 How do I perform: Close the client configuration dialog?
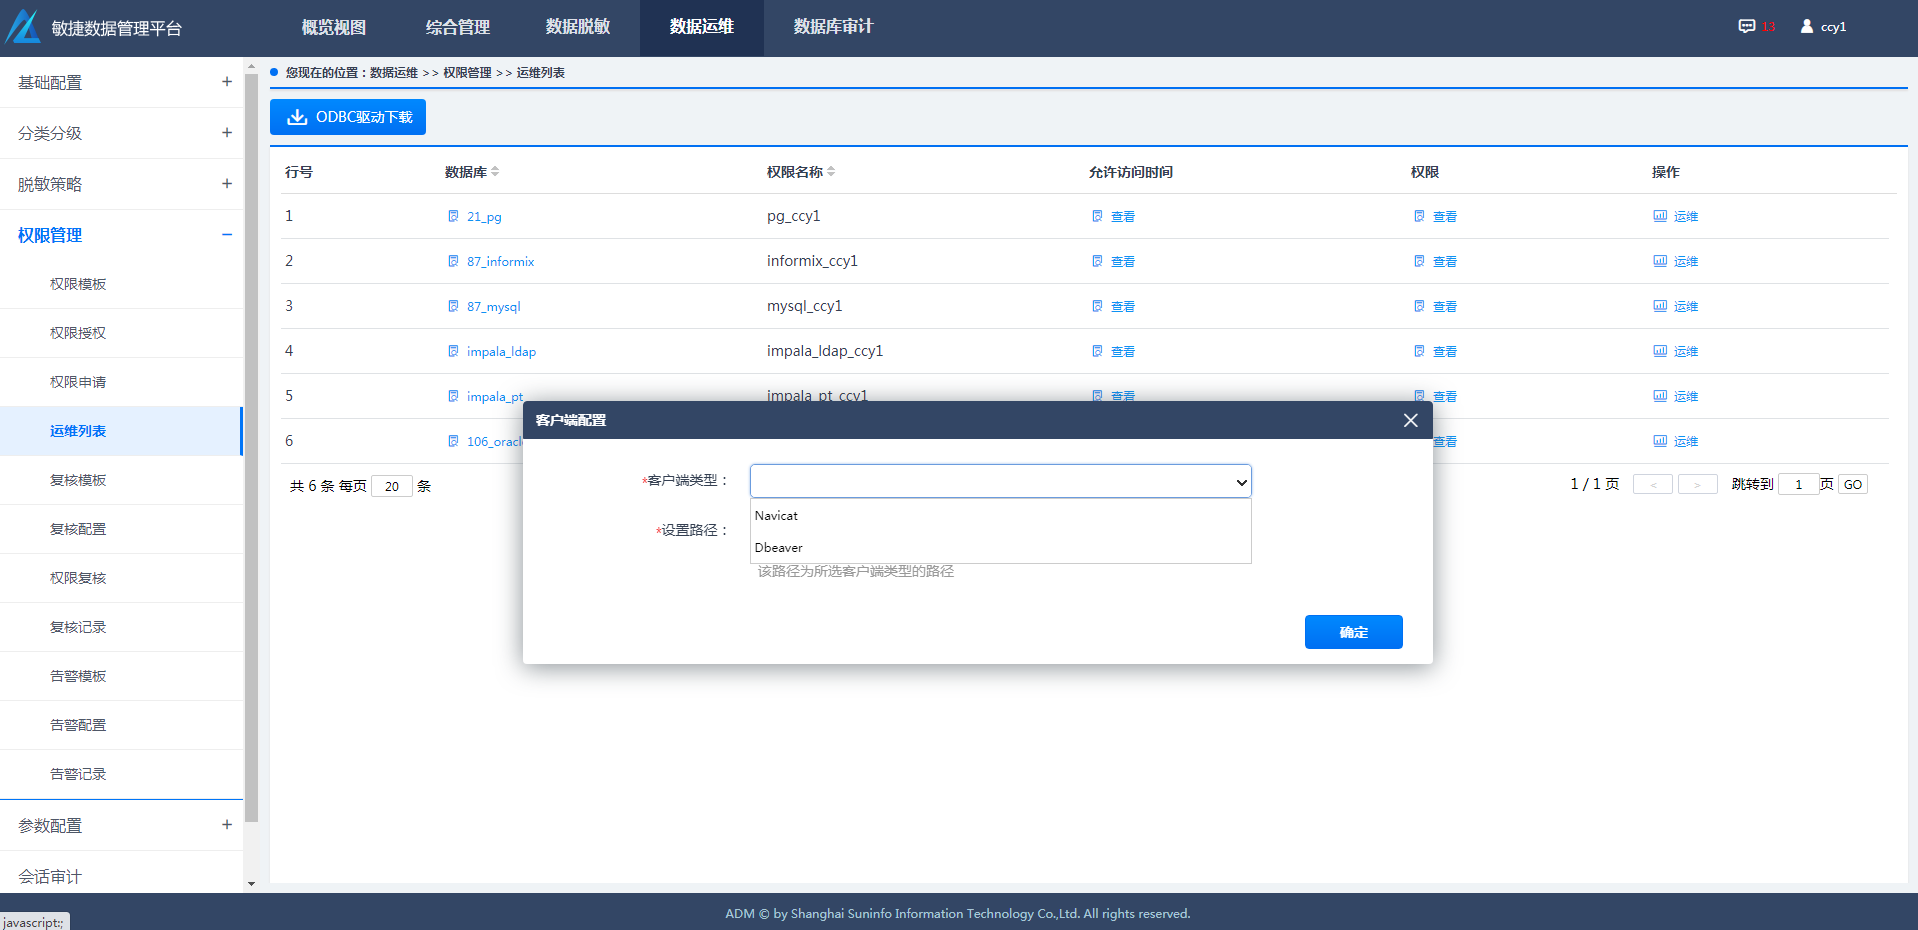coord(1410,421)
